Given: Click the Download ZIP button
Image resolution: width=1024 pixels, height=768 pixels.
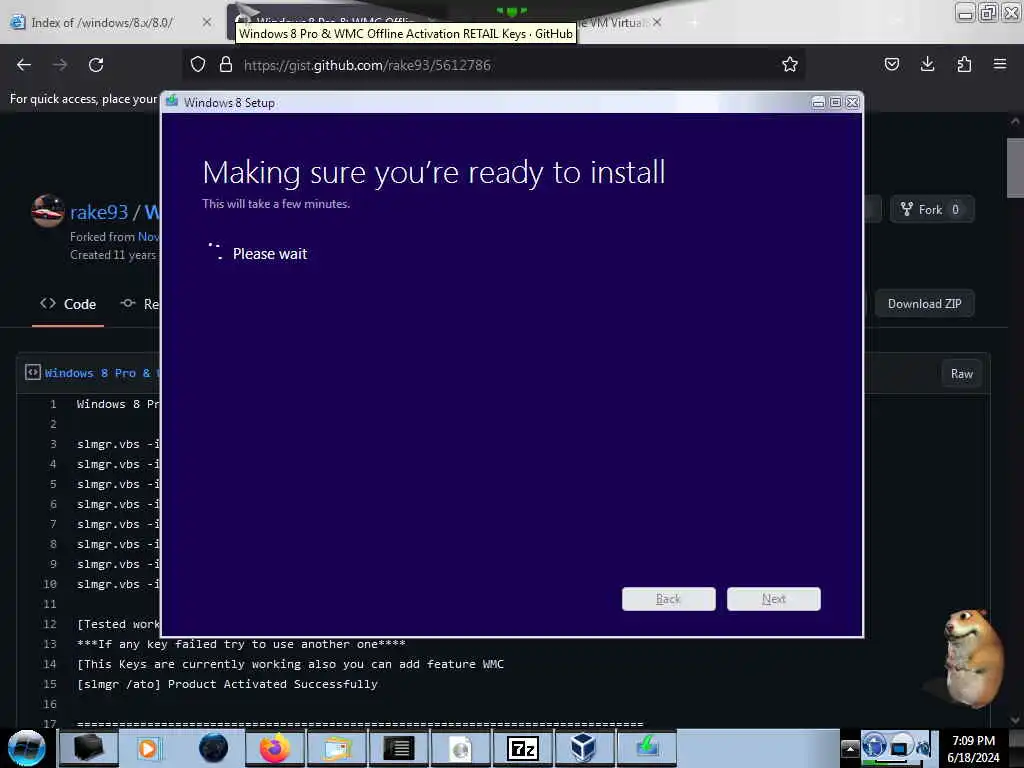Looking at the screenshot, I should (924, 304).
